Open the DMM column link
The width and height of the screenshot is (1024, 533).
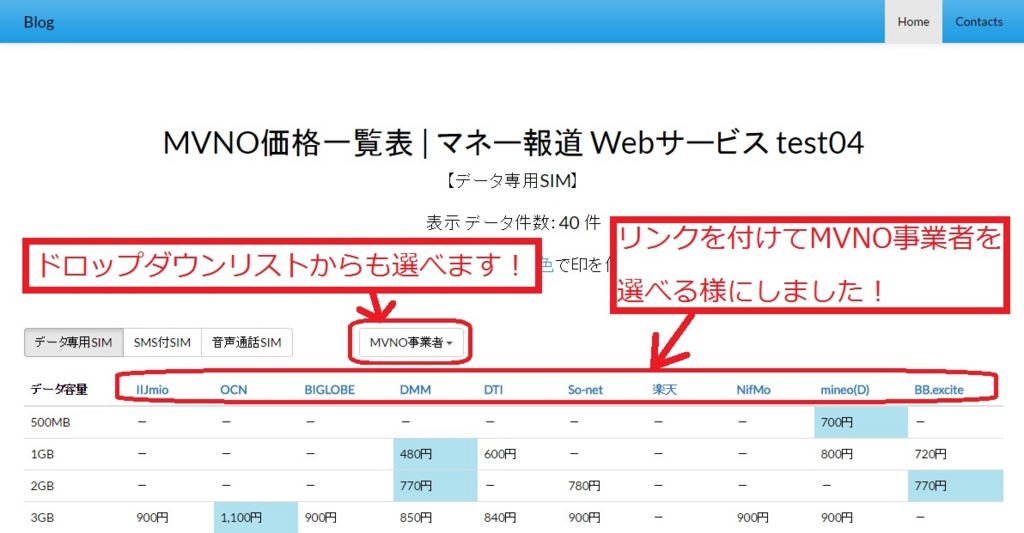pos(415,389)
